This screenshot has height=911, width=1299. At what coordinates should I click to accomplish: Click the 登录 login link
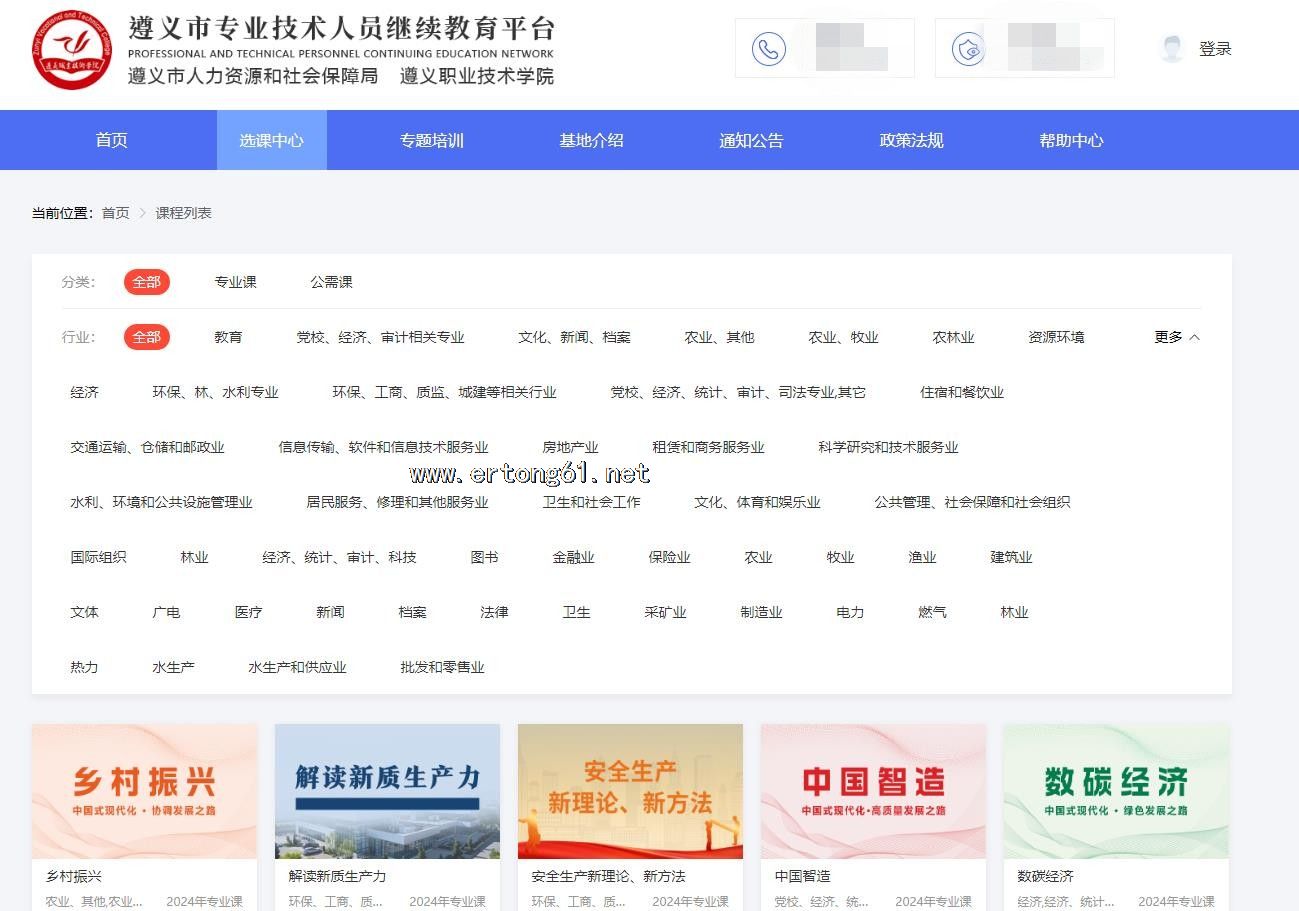pyautogui.click(x=1215, y=49)
